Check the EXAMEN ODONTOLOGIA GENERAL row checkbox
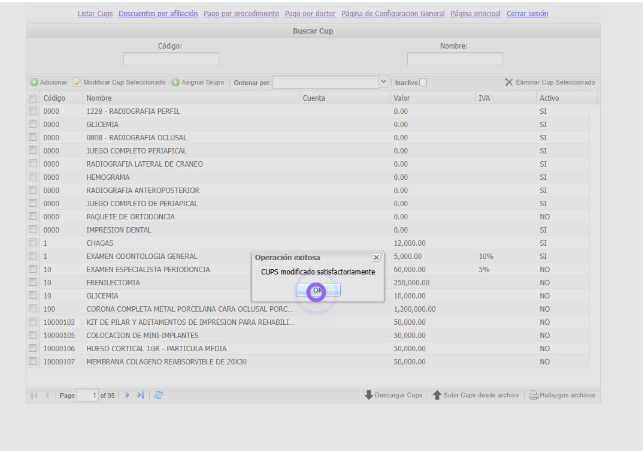Image resolution: width=643 pixels, height=451 pixels. pyautogui.click(x=33, y=256)
